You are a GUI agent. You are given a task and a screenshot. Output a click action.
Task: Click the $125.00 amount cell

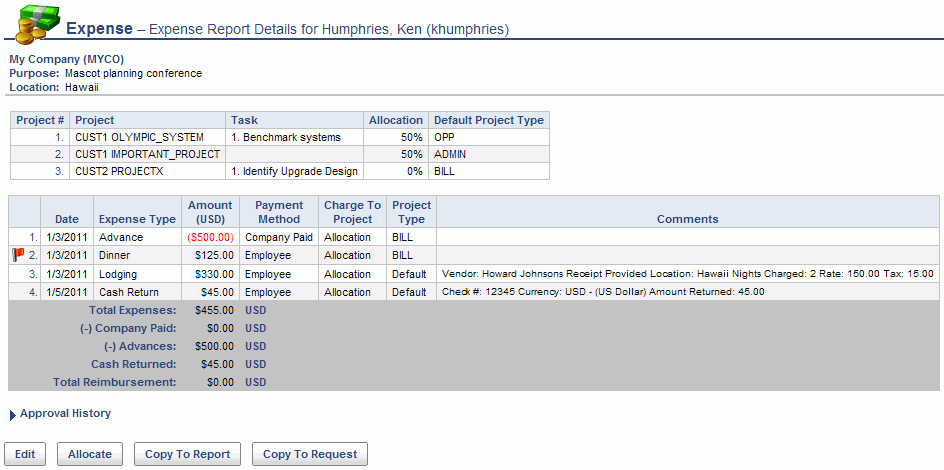pyautogui.click(x=210, y=255)
